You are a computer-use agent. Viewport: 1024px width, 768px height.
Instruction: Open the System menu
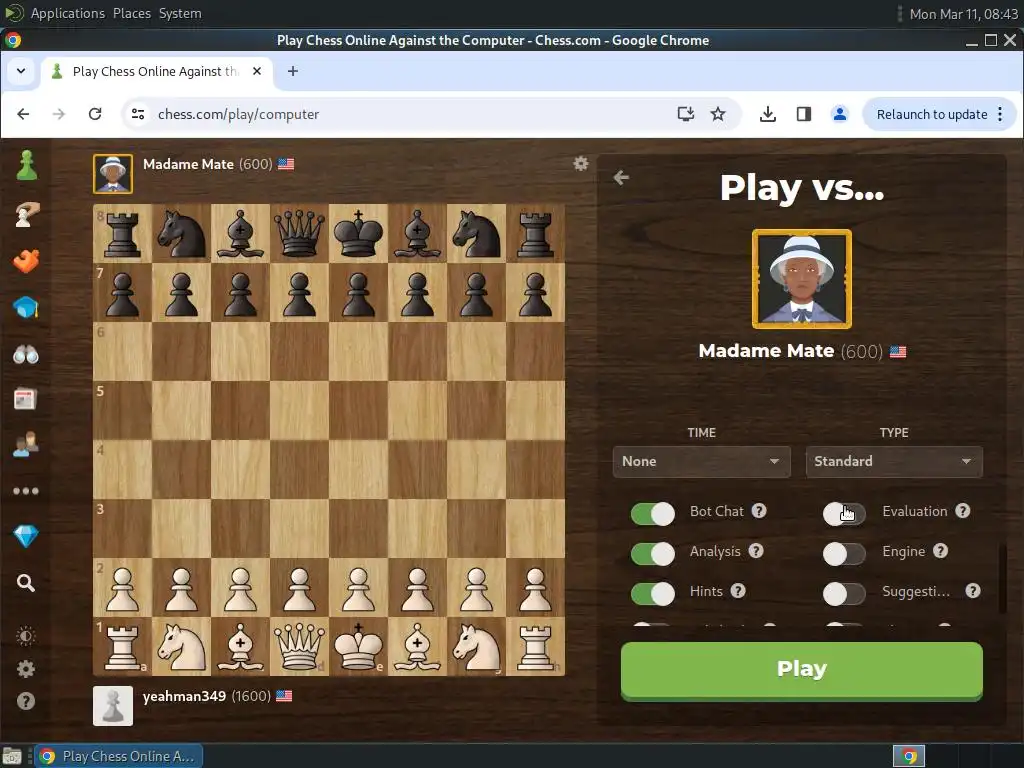180,13
